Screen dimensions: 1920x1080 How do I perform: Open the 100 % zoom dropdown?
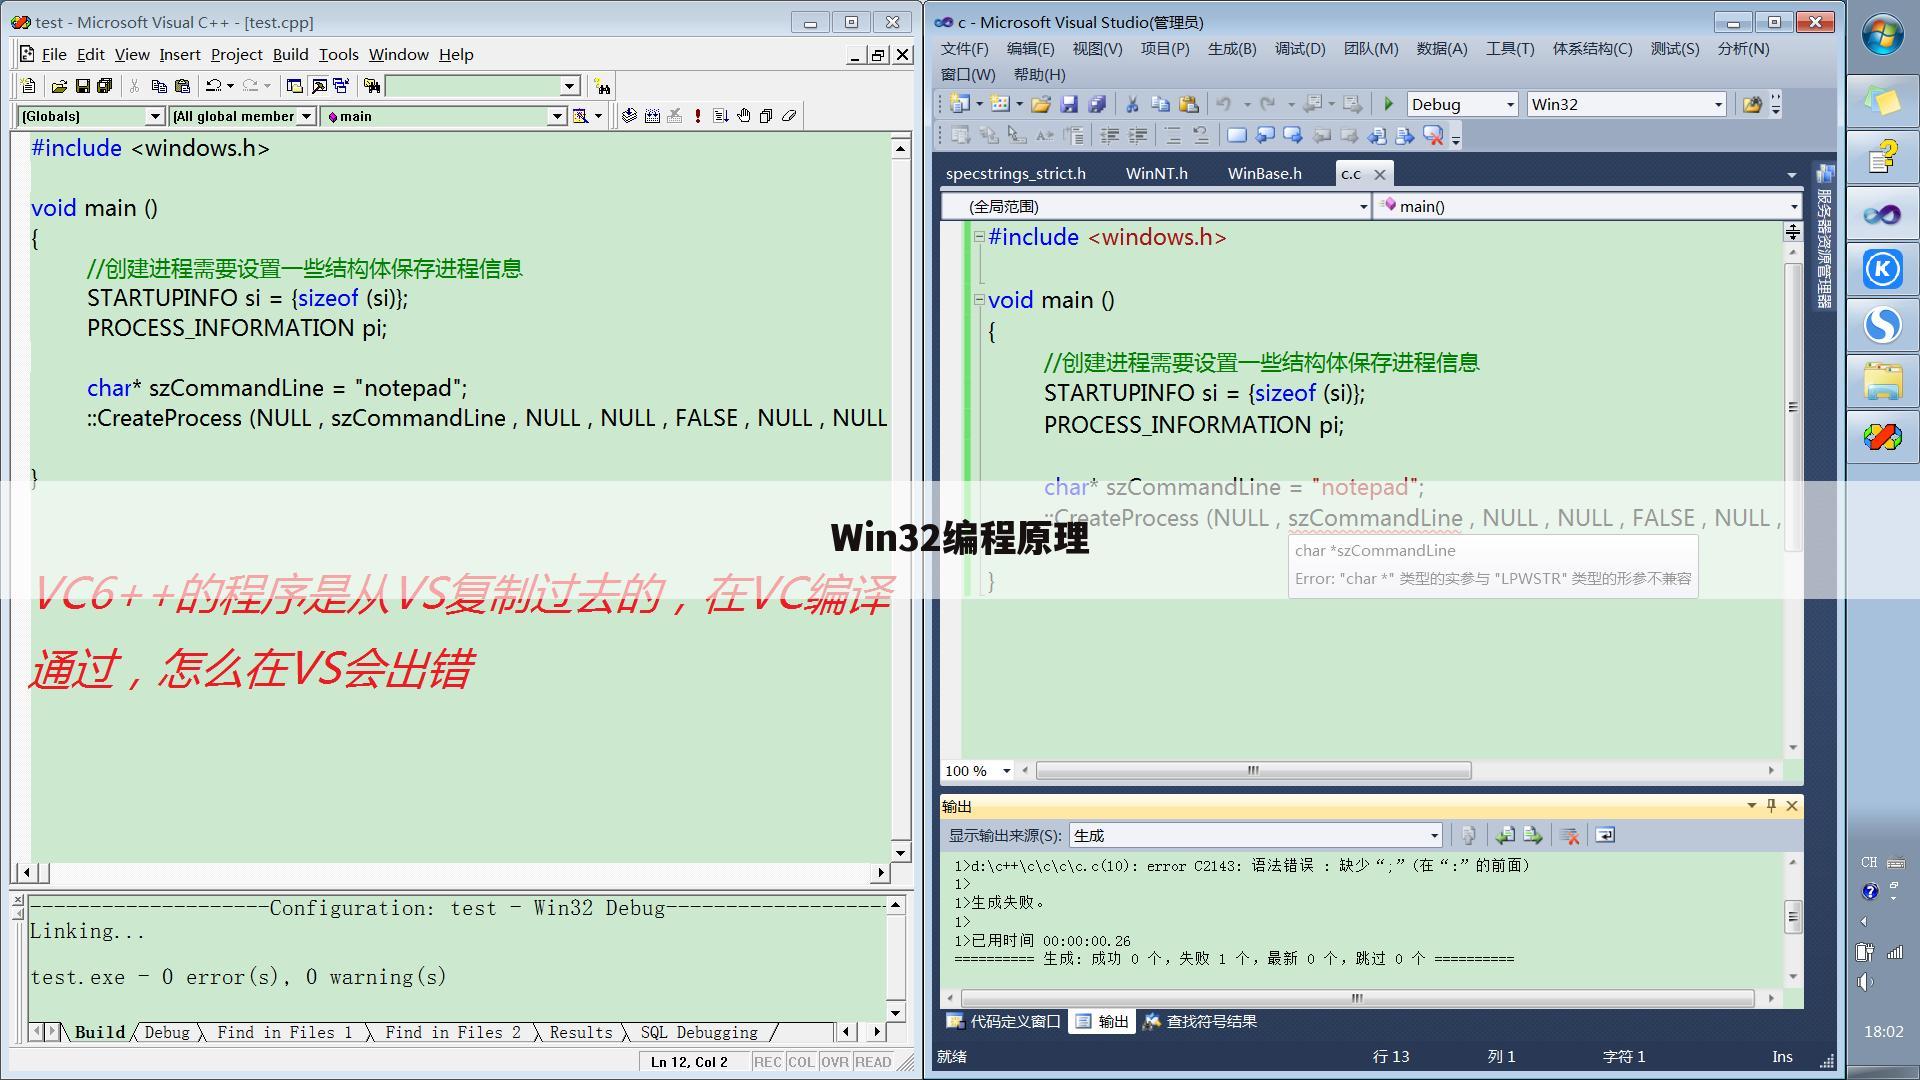(978, 771)
